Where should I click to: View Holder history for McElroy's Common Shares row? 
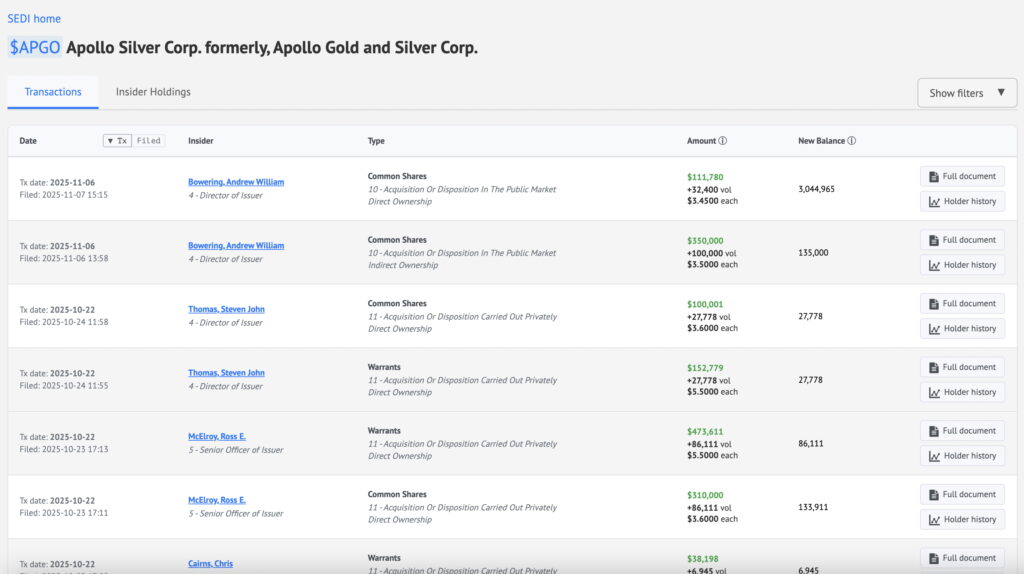962,519
